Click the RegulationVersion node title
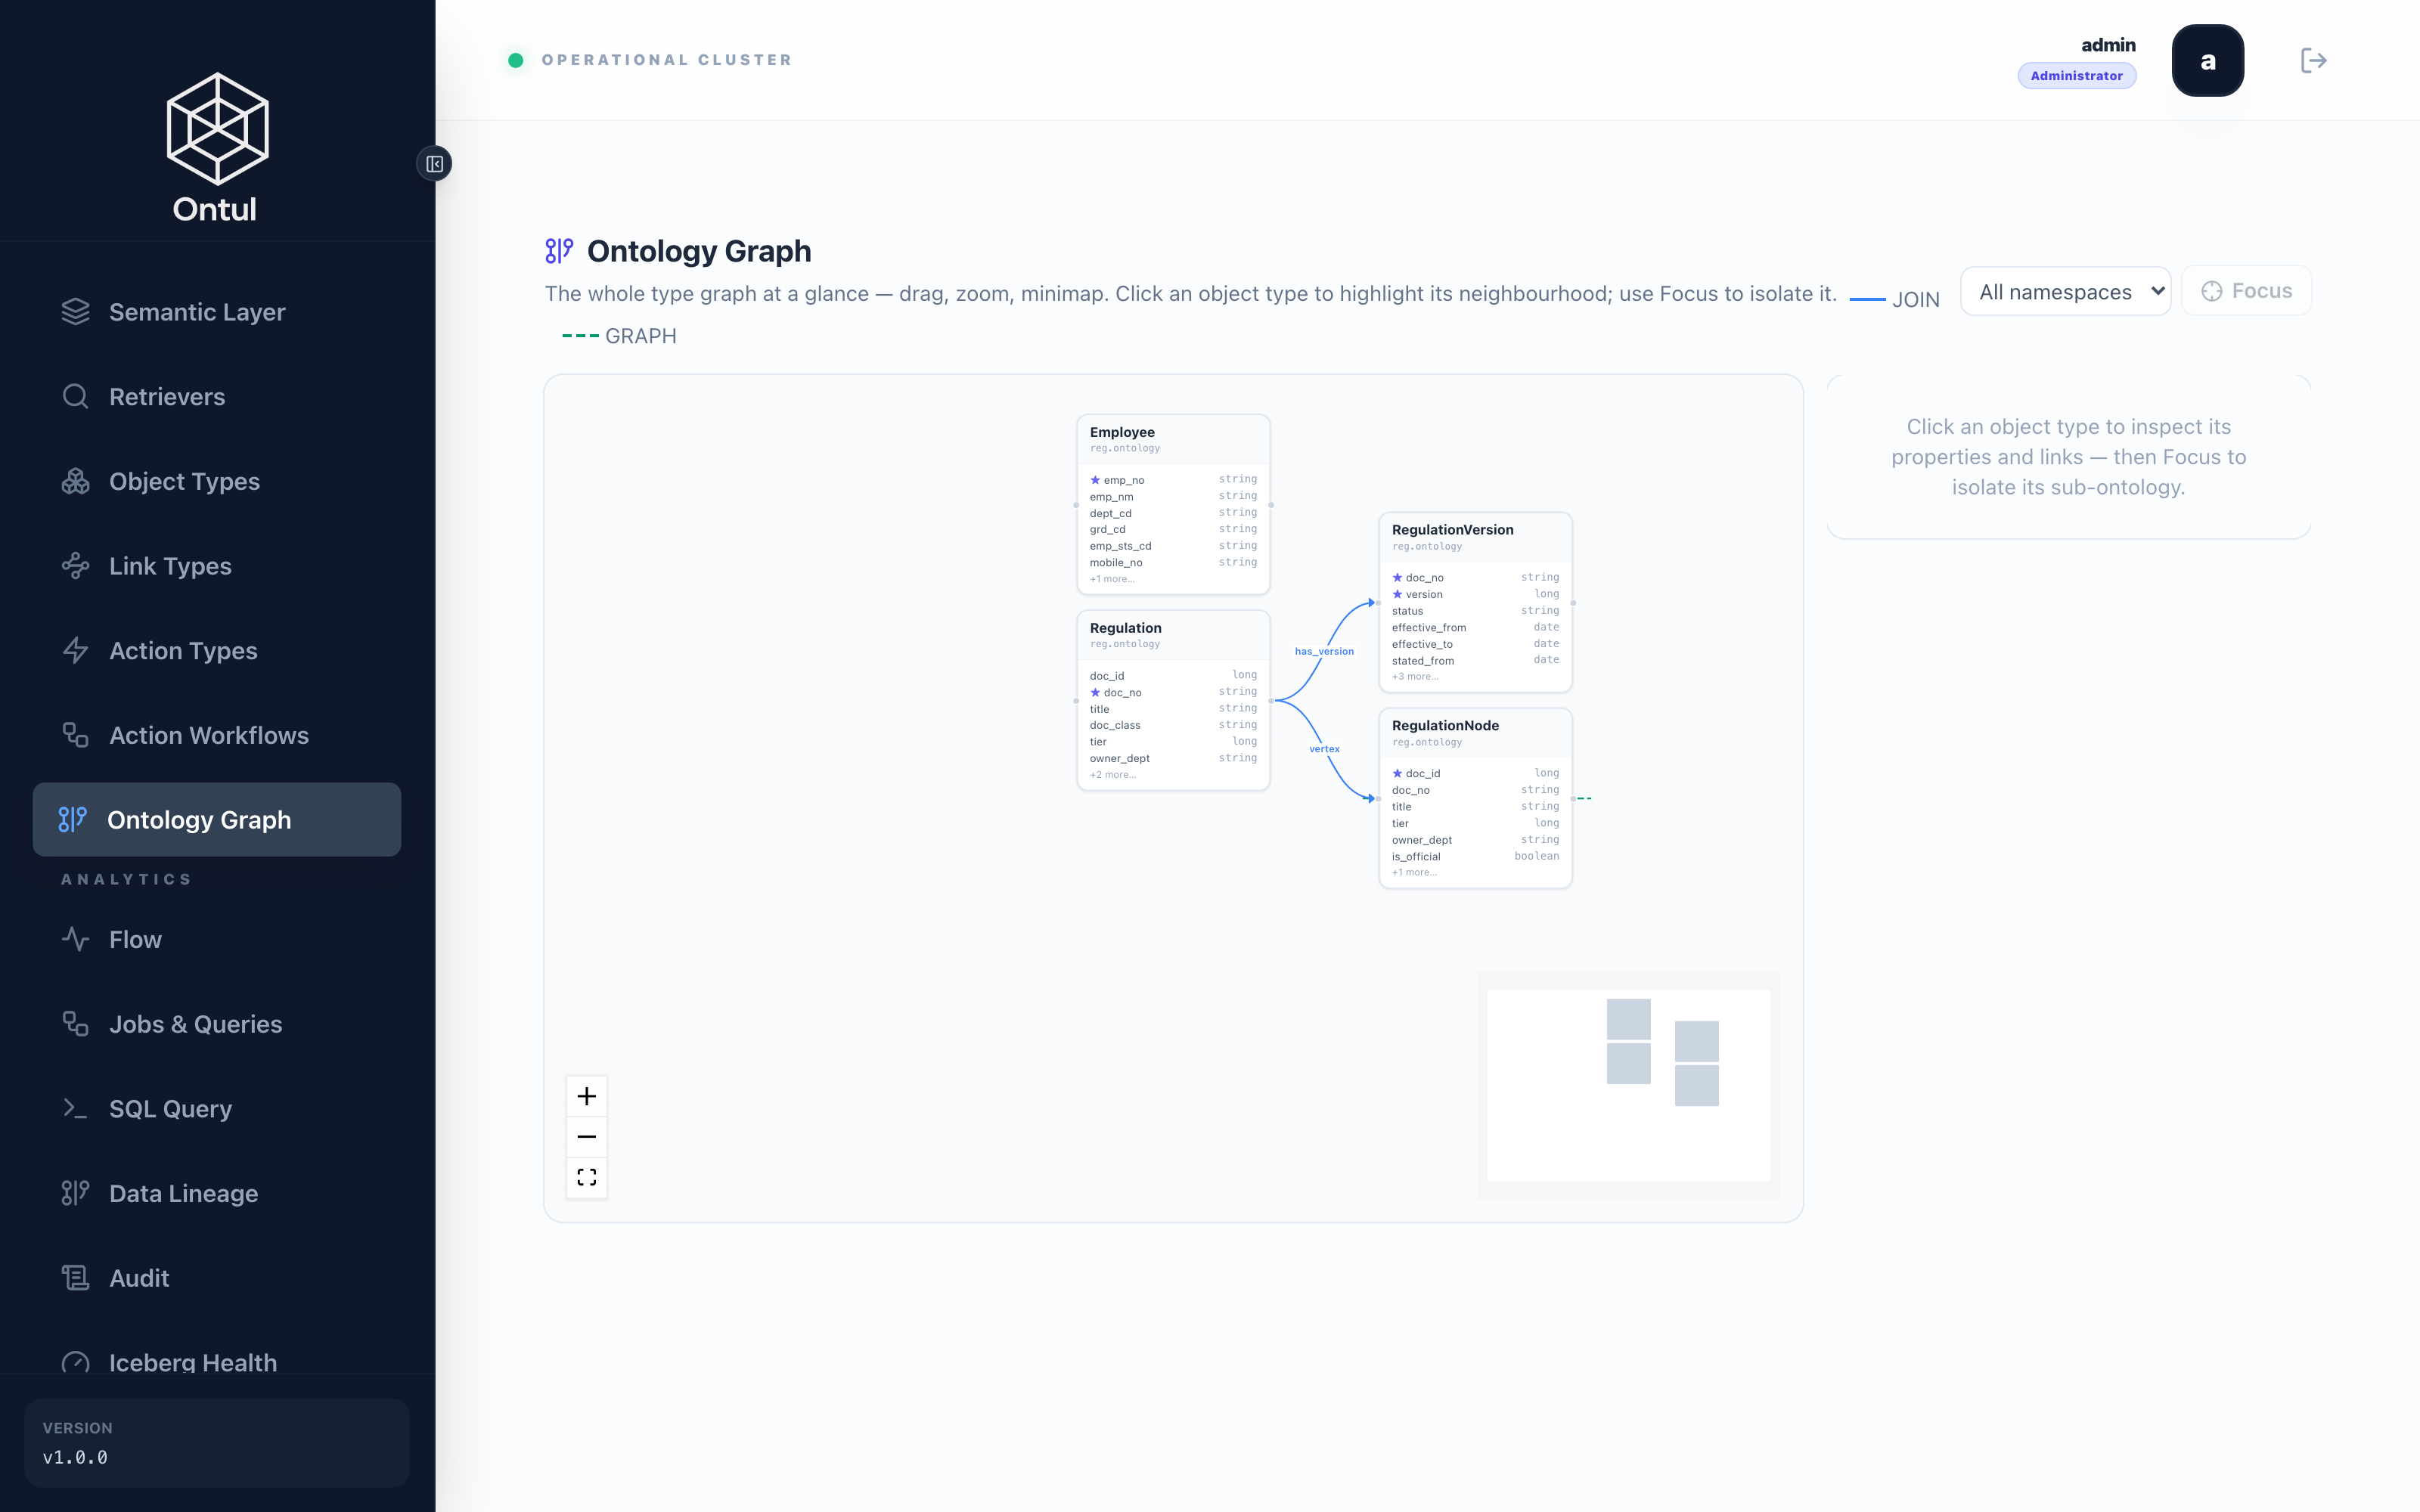 point(1452,530)
